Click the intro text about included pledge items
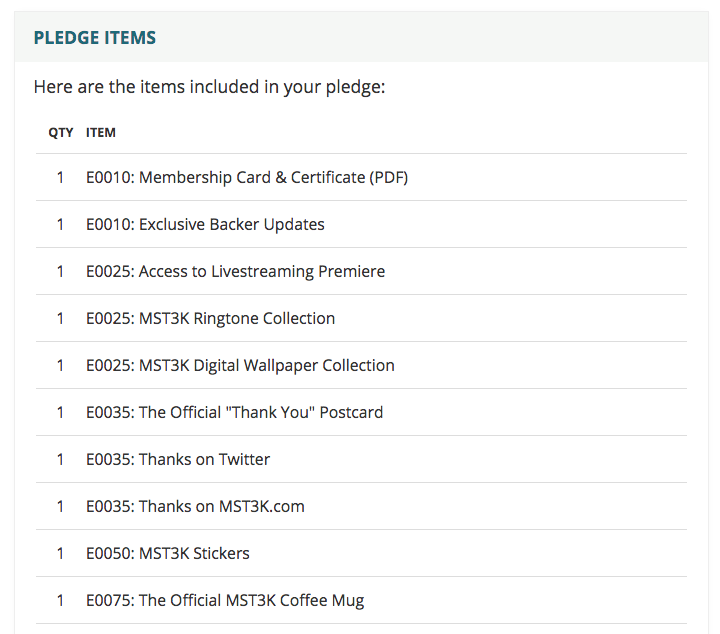Screen dimensions: 720x634 point(209,87)
